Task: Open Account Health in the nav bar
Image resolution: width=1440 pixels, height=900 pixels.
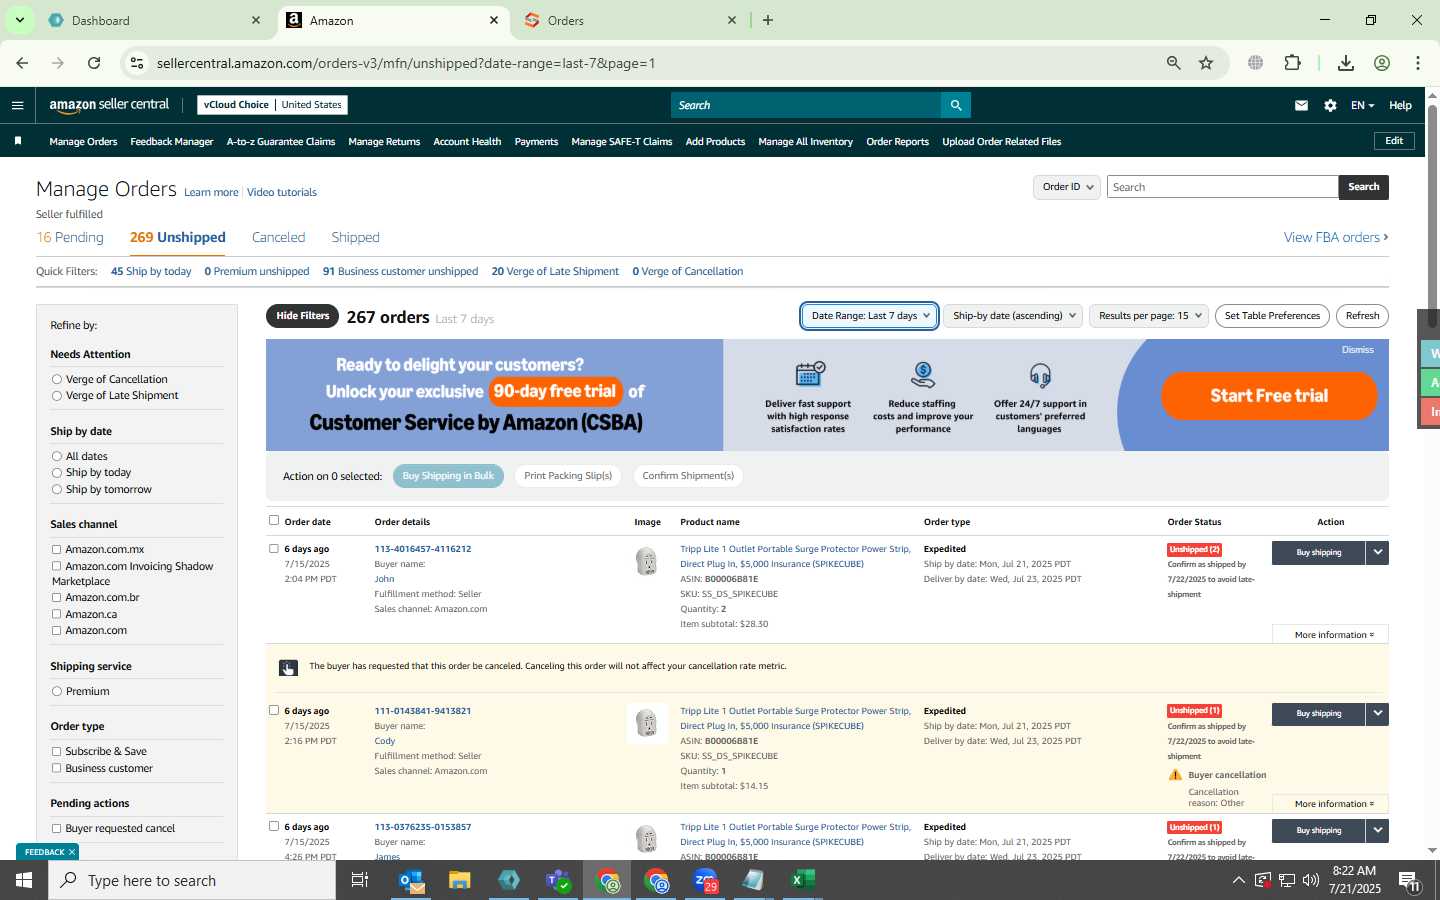Action: 467,142
